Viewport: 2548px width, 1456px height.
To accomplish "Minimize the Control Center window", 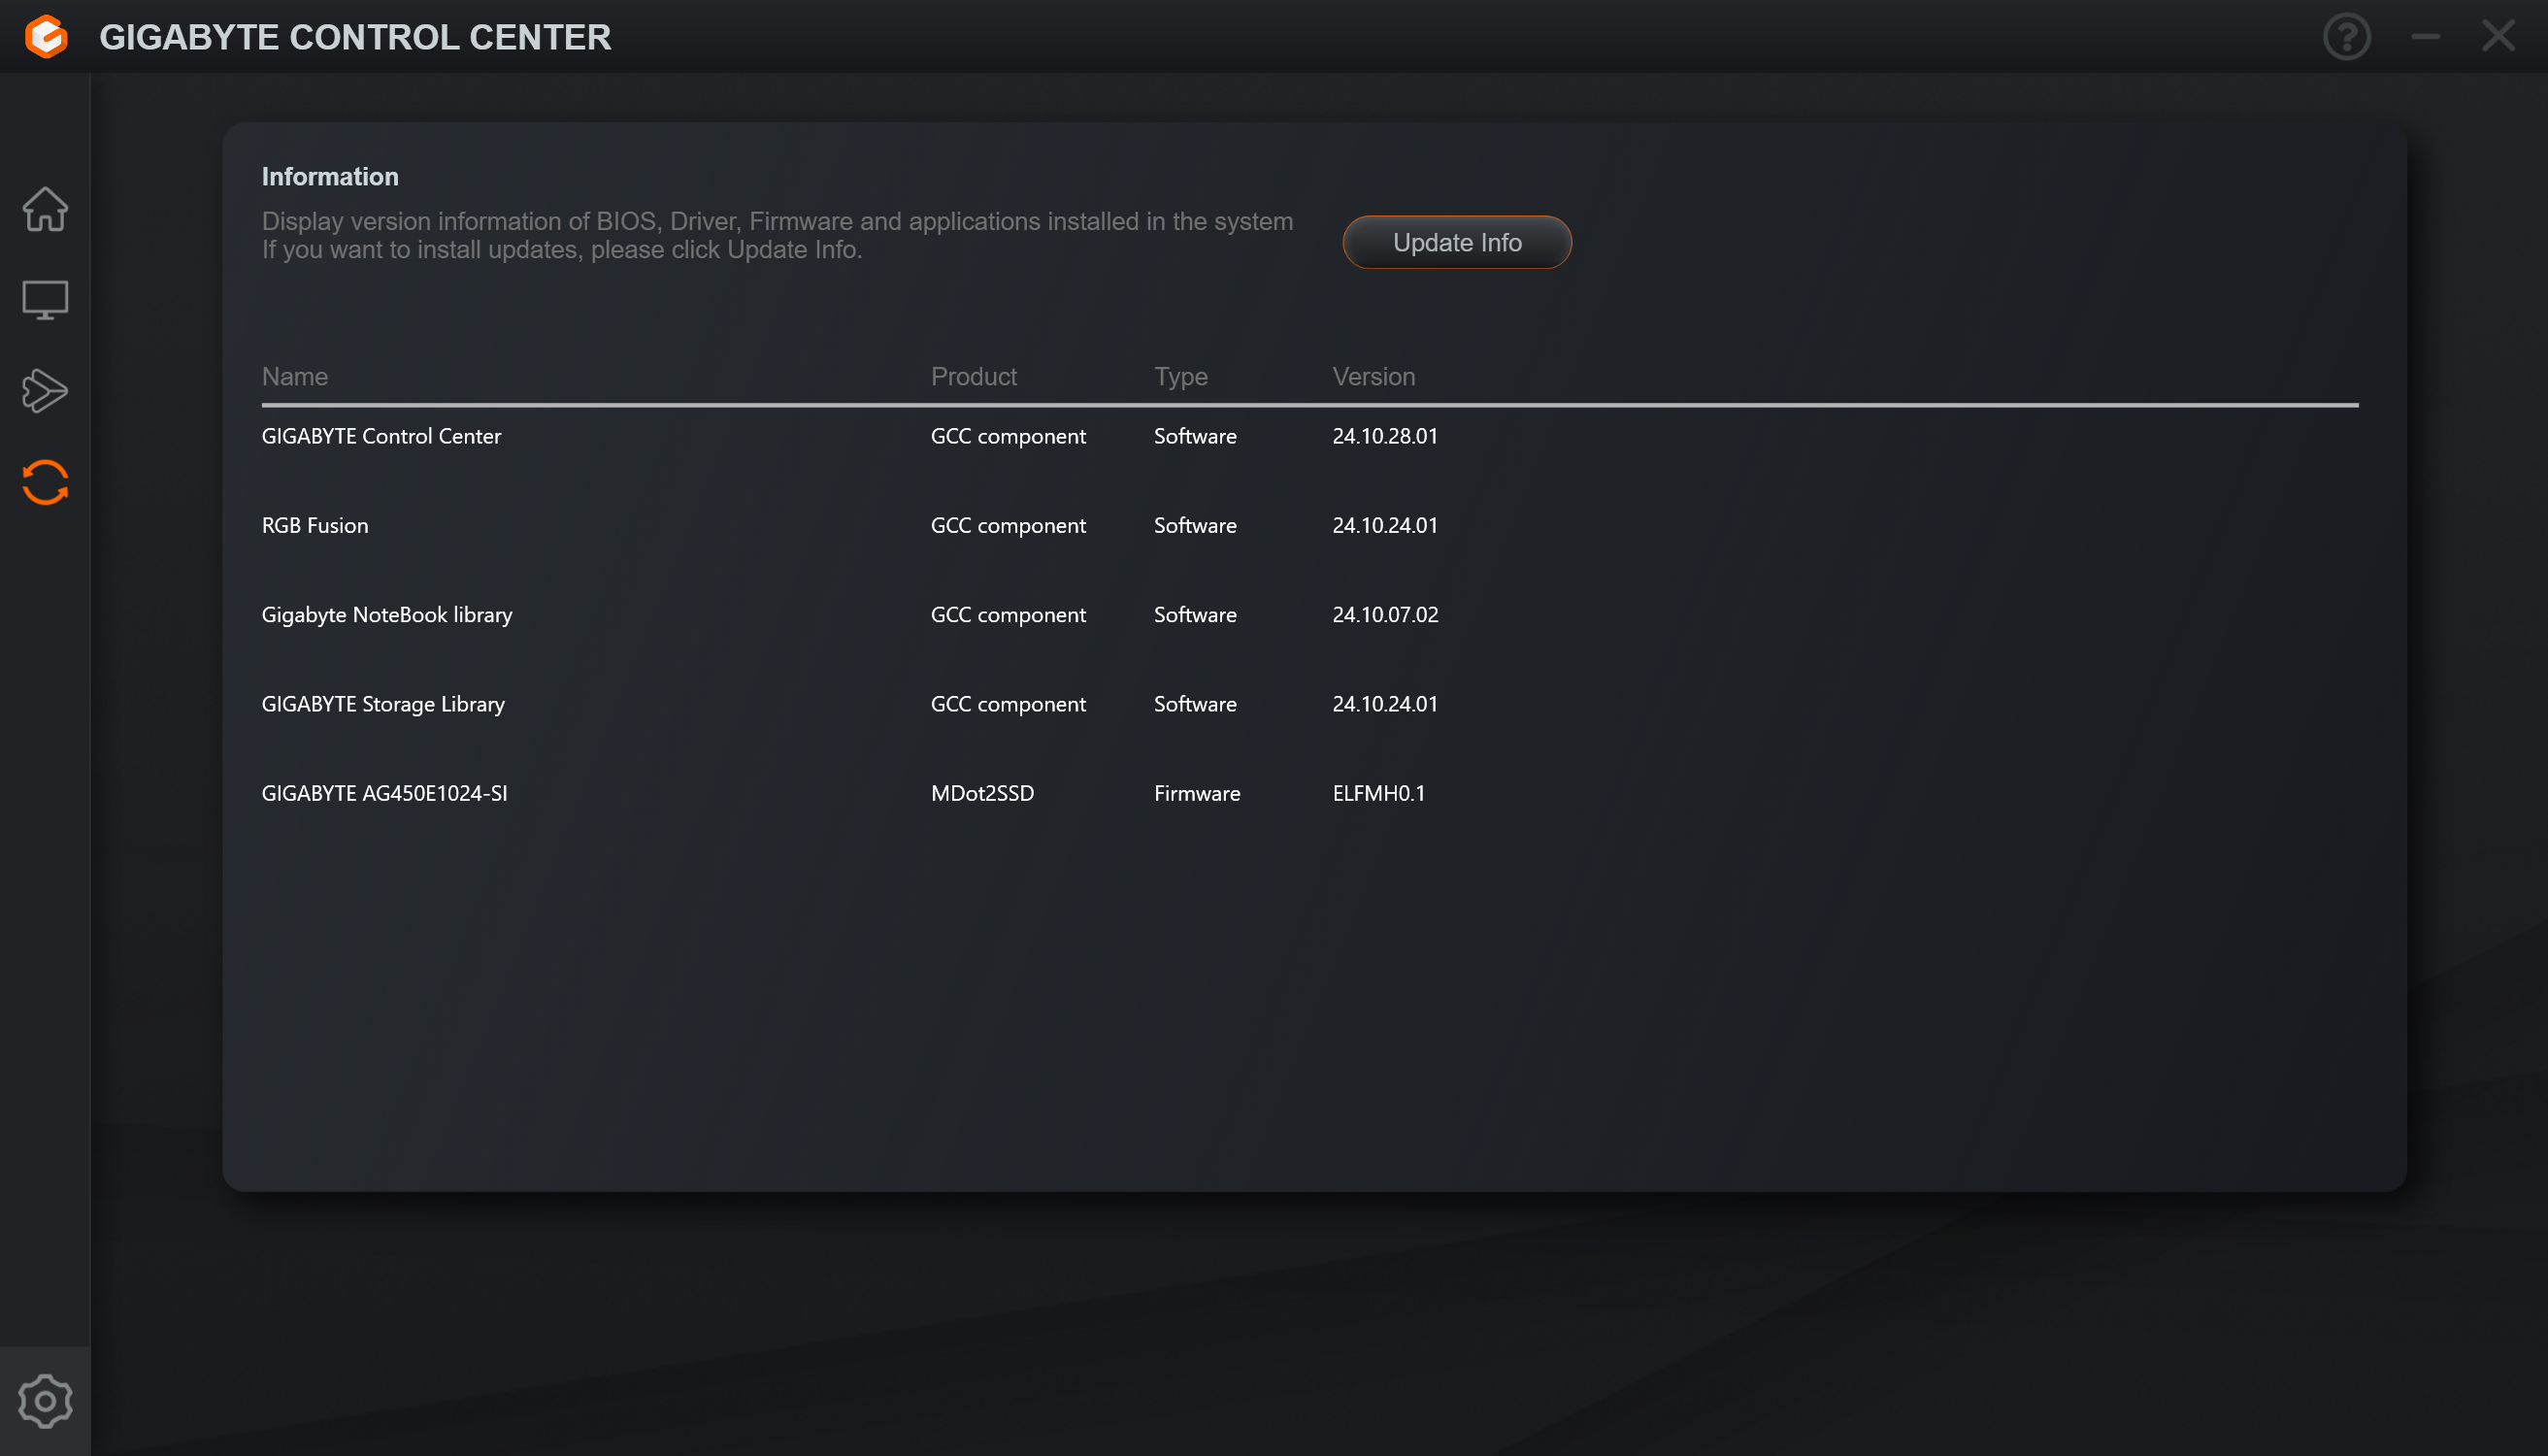I will pyautogui.click(x=2425, y=37).
